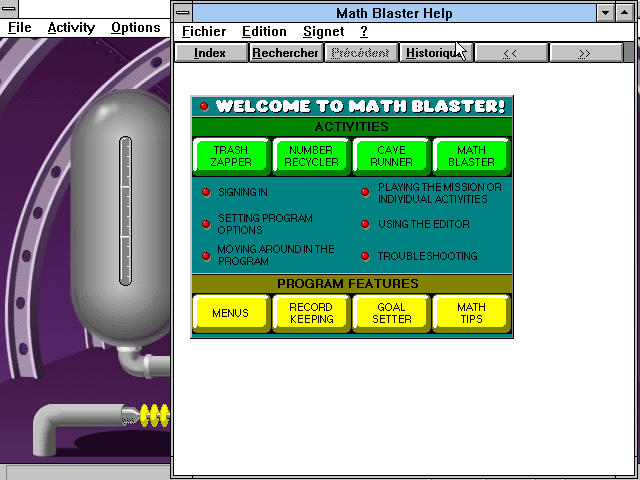Open the Signing In help link
This screenshot has width=640, height=480.
pyautogui.click(x=243, y=192)
